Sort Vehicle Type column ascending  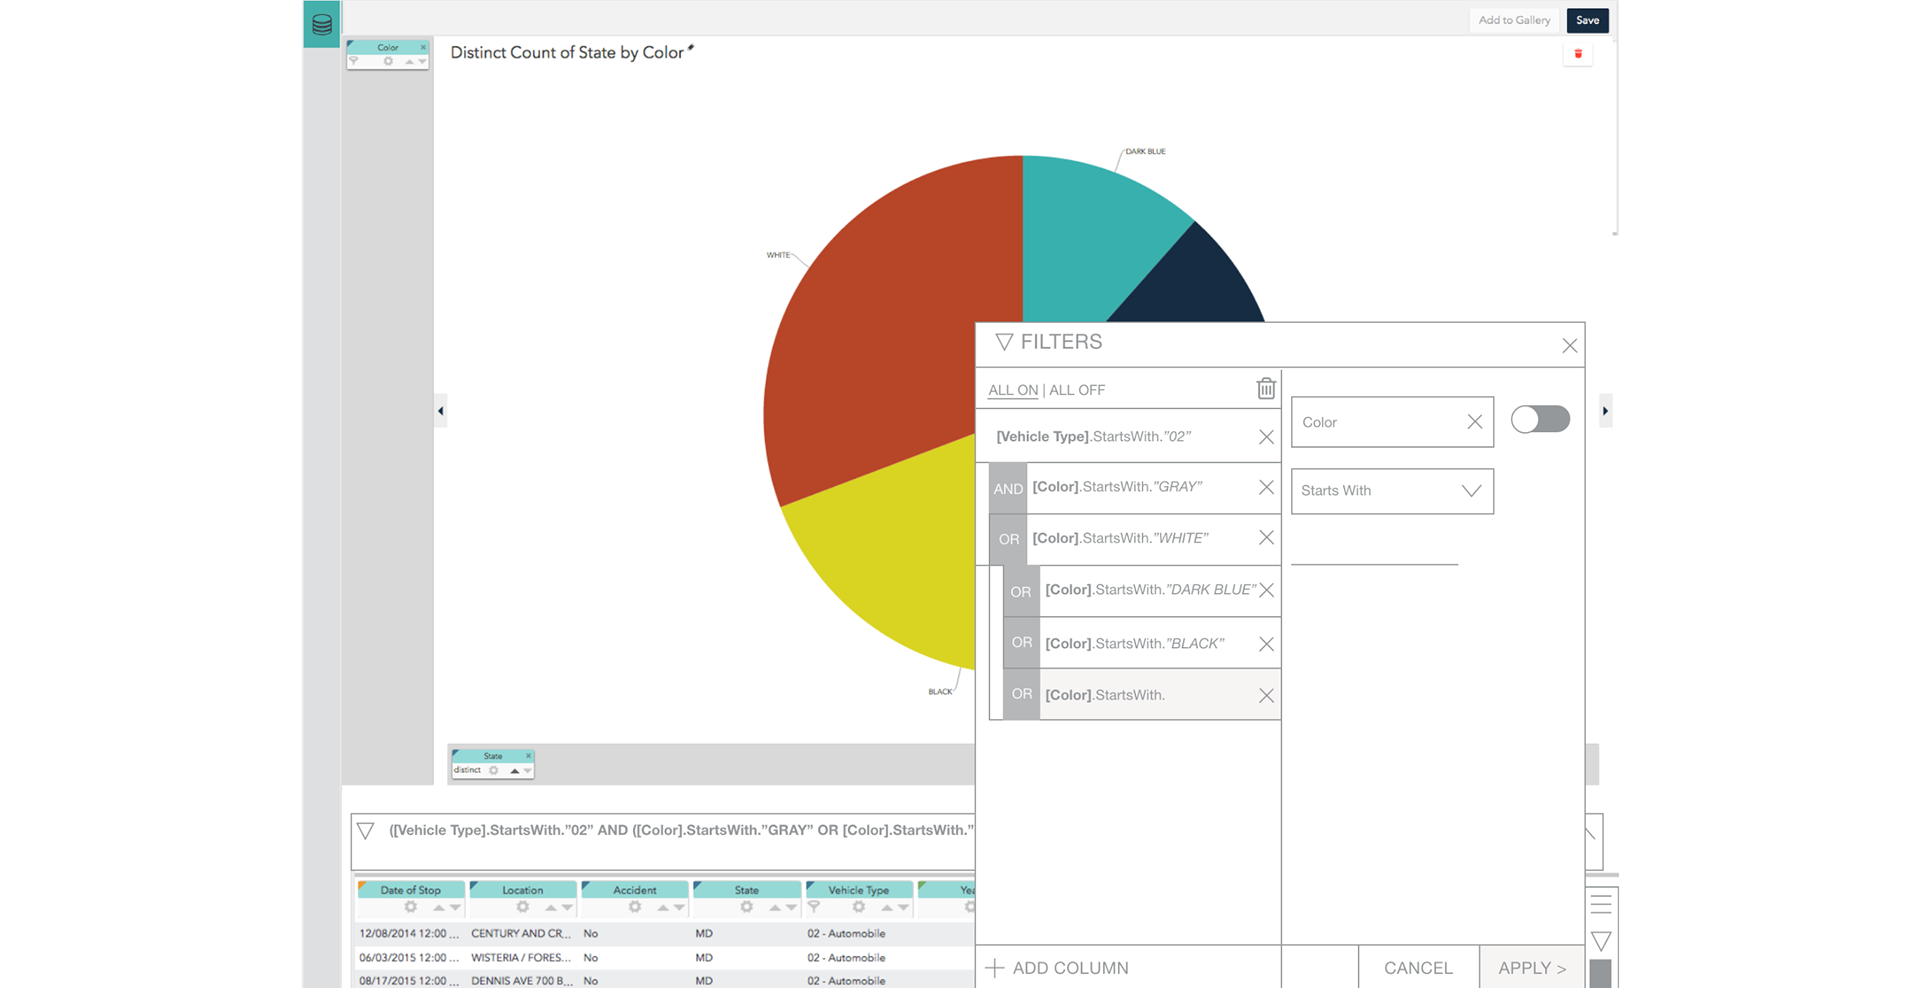pos(886,908)
